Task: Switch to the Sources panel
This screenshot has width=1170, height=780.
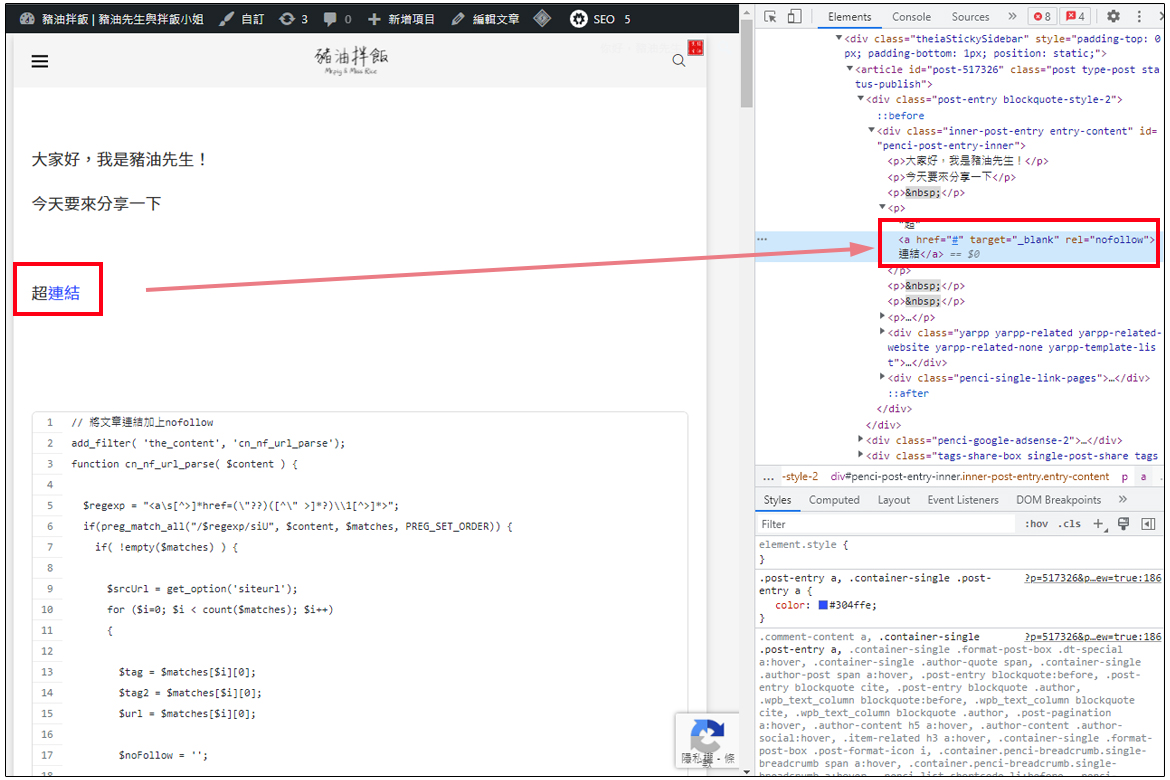Action: coord(970,16)
